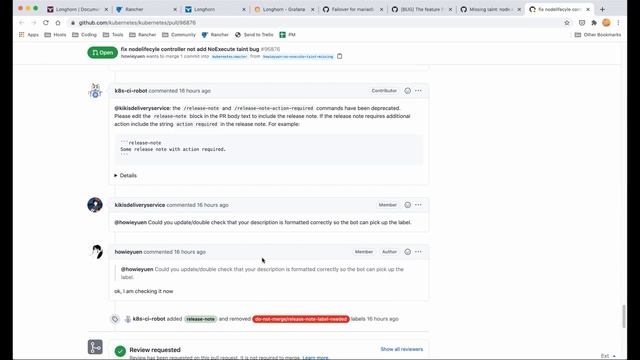
Task: Reload the GitHub page
Action: coord(46,23)
